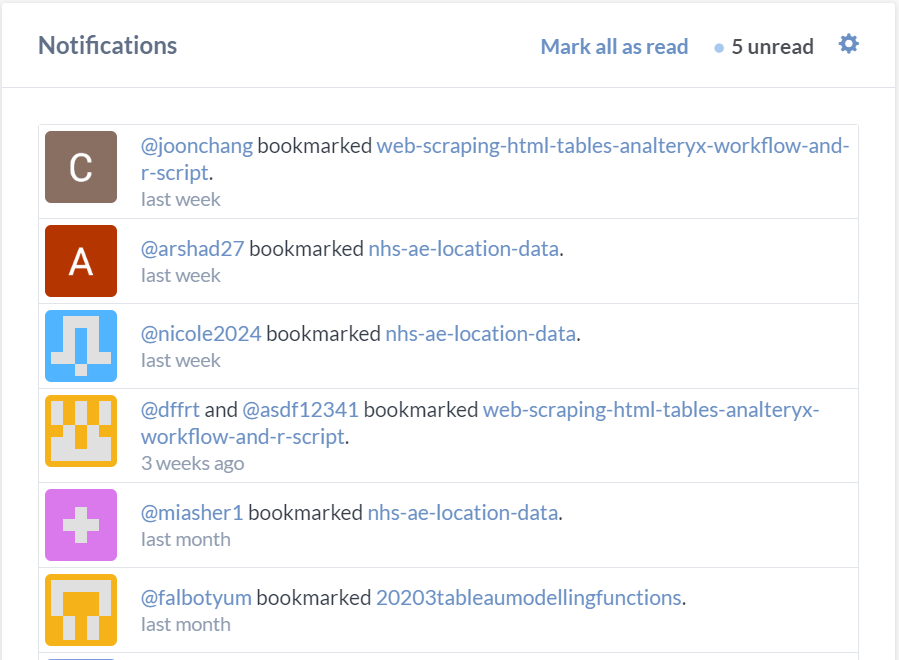Go to @miasher1's profile

click(x=192, y=513)
